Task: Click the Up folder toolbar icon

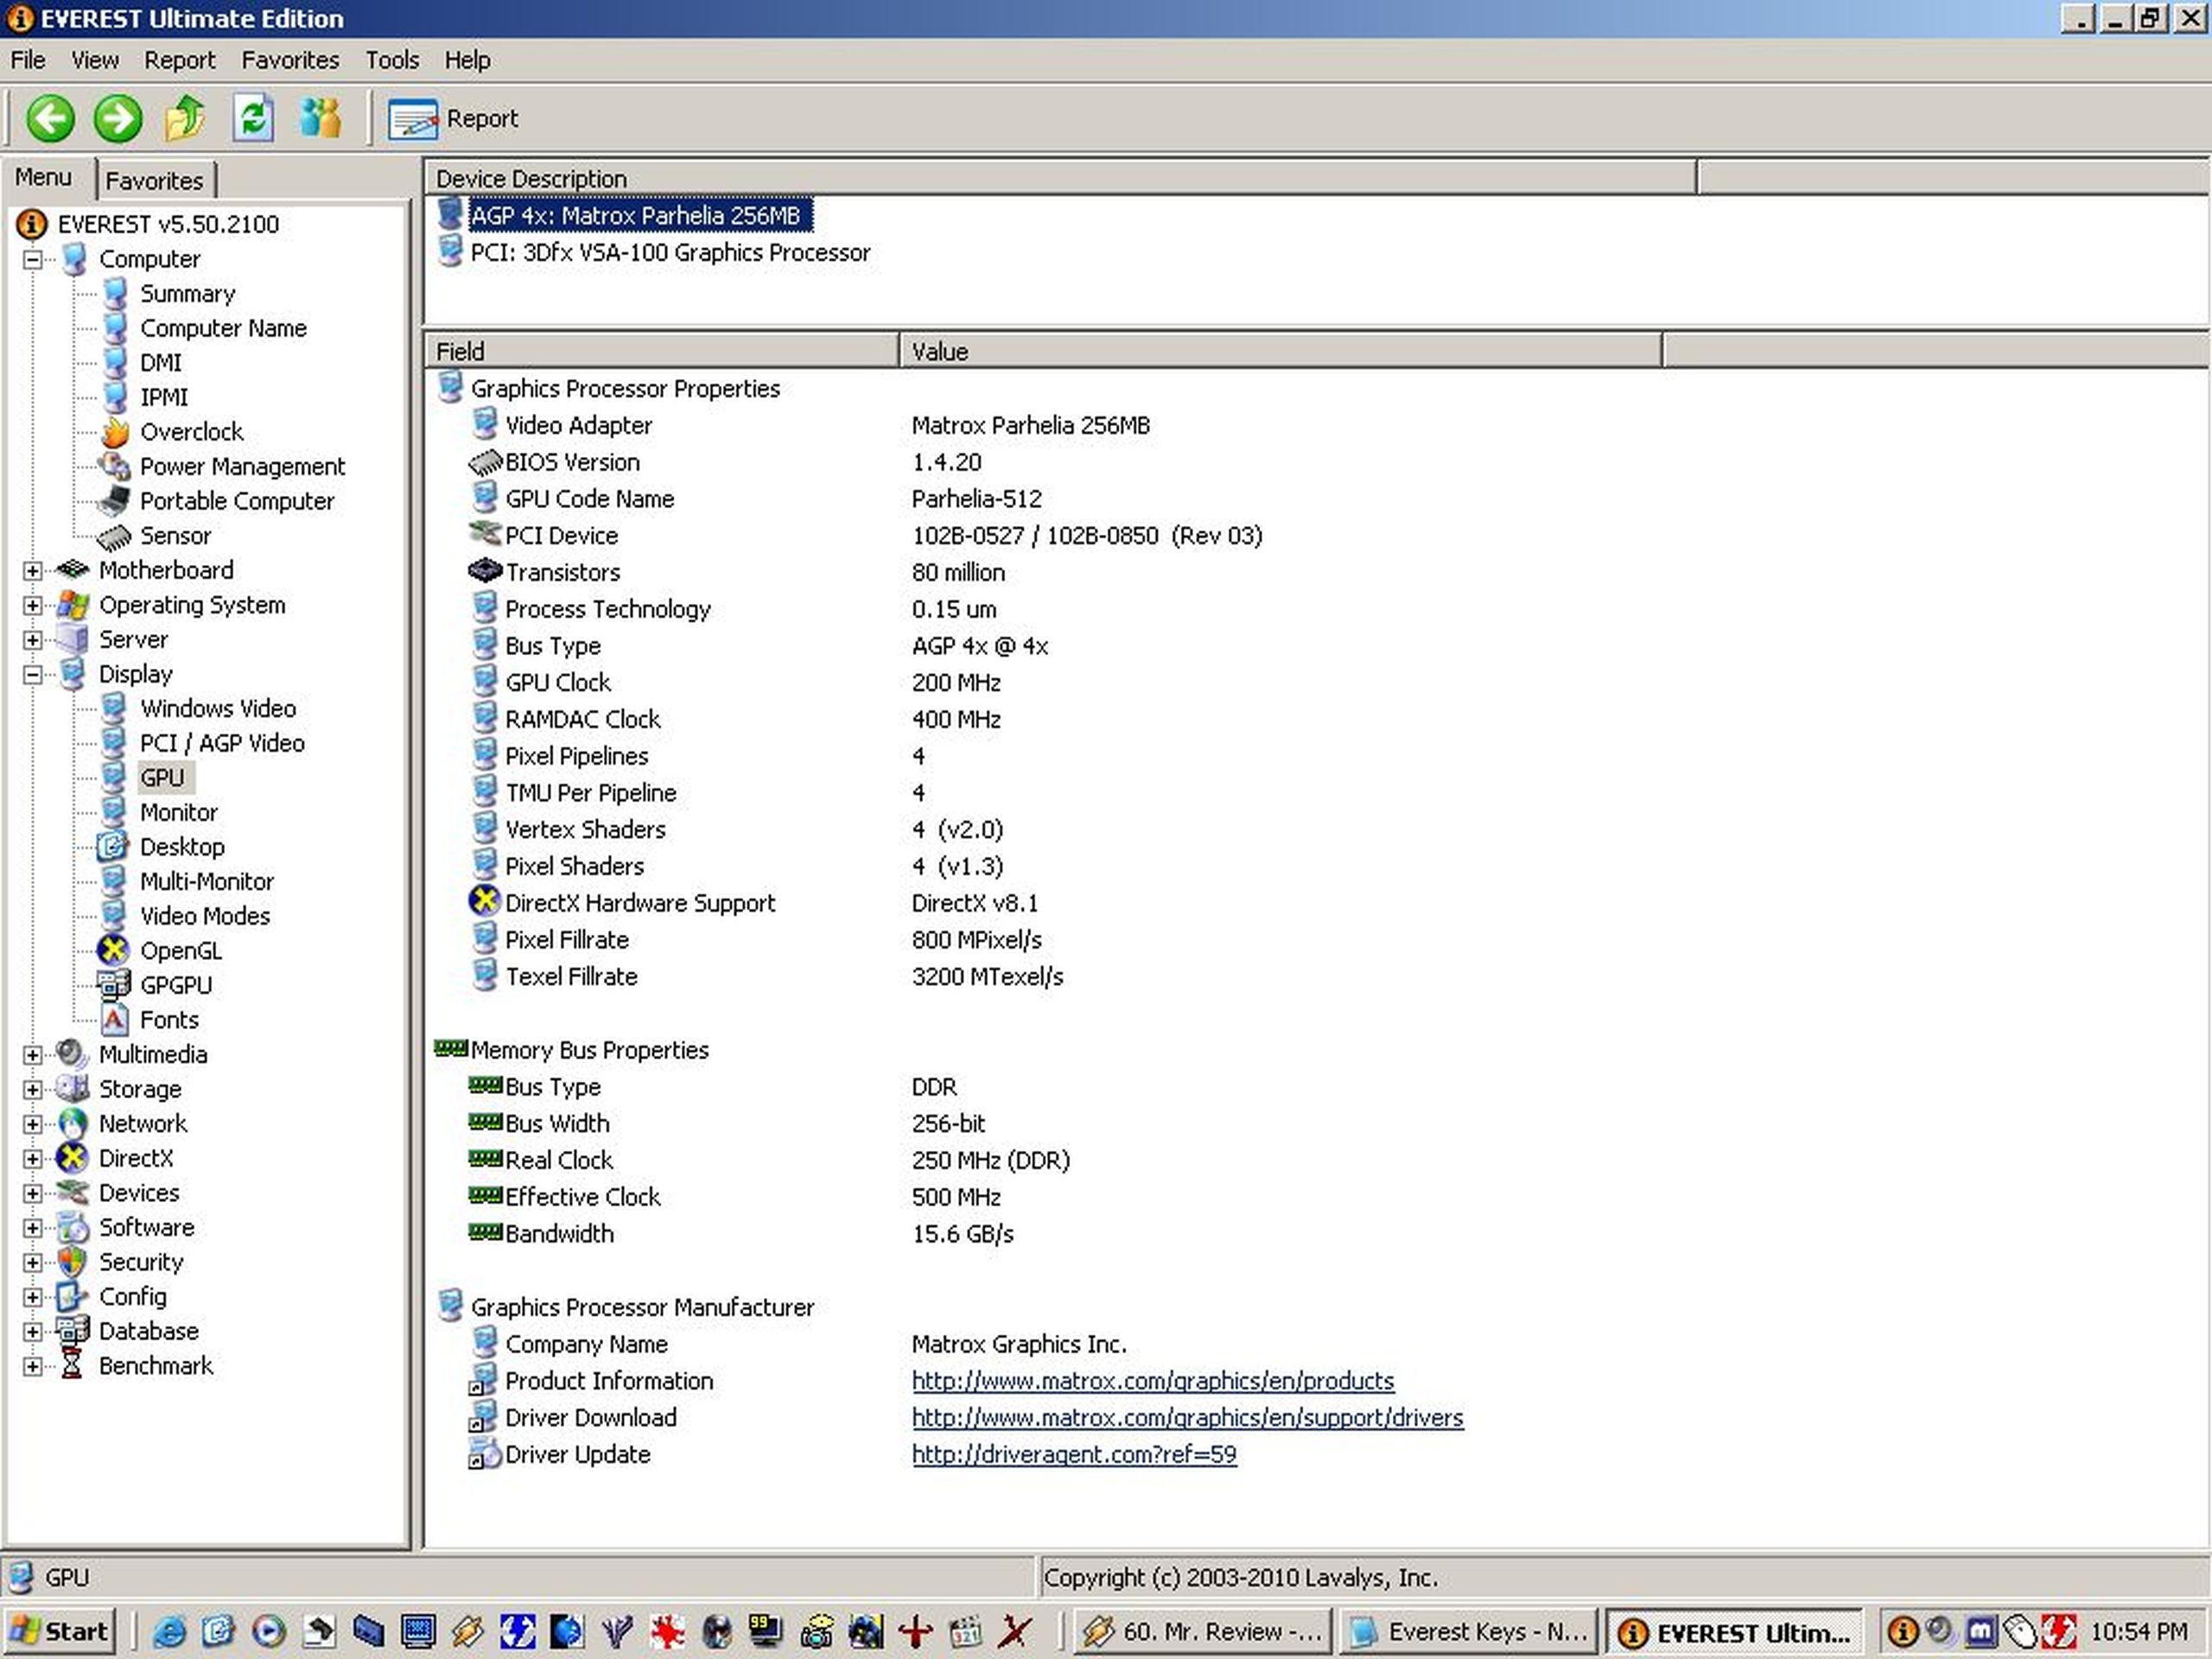Action: point(185,118)
